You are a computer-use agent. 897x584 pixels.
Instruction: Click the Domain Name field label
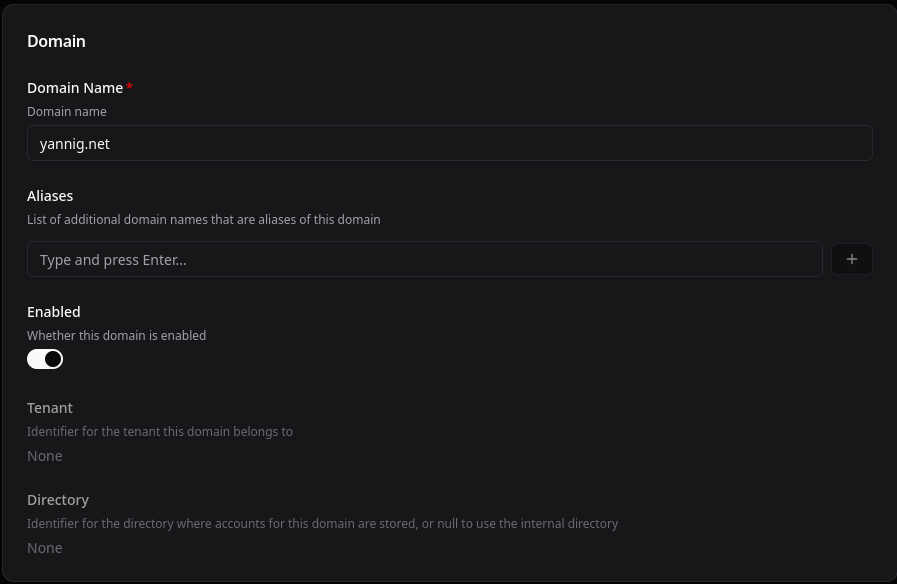coord(75,88)
